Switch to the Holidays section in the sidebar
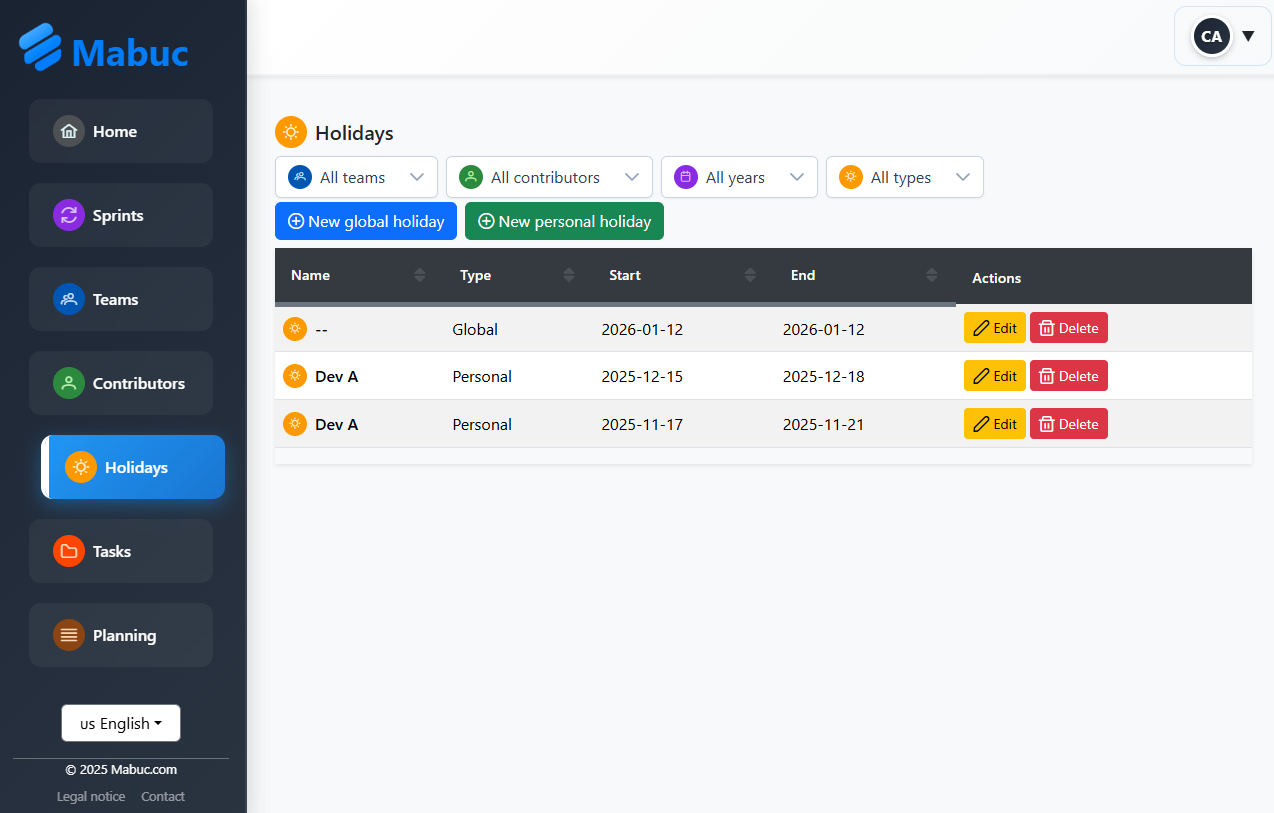 pos(138,467)
